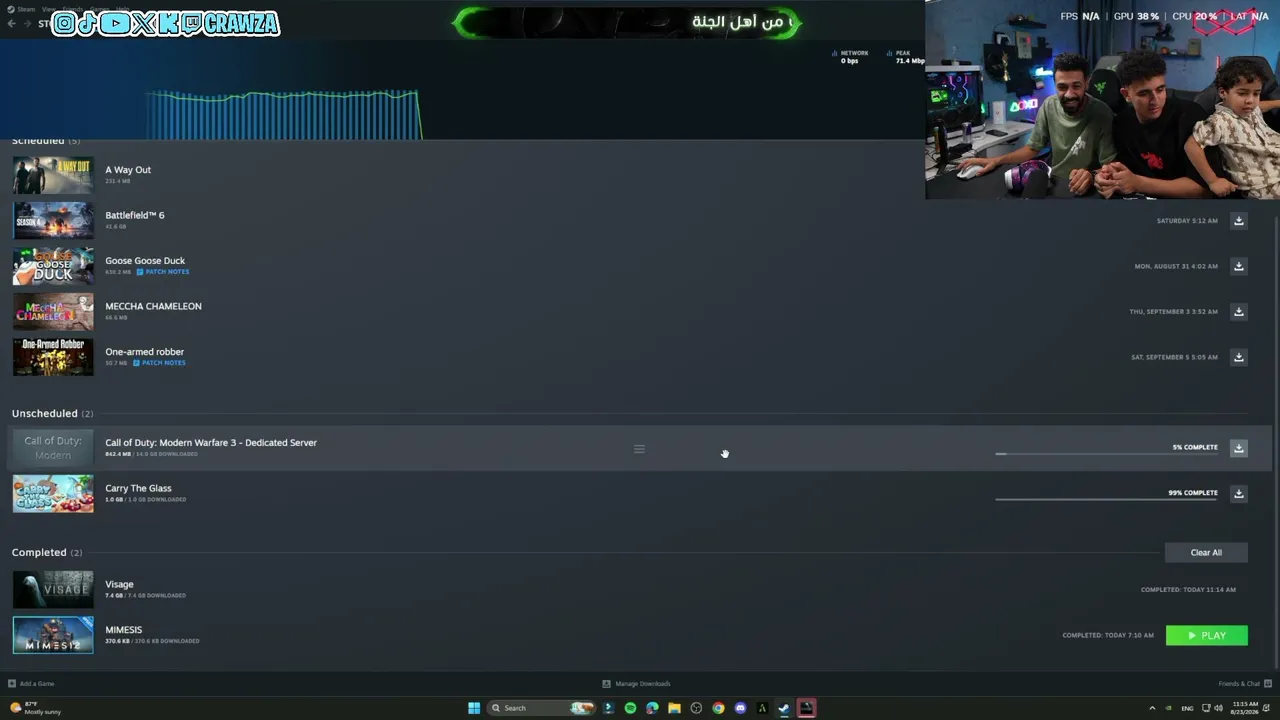
Task: Click the Steam back arrow
Action: point(11,23)
